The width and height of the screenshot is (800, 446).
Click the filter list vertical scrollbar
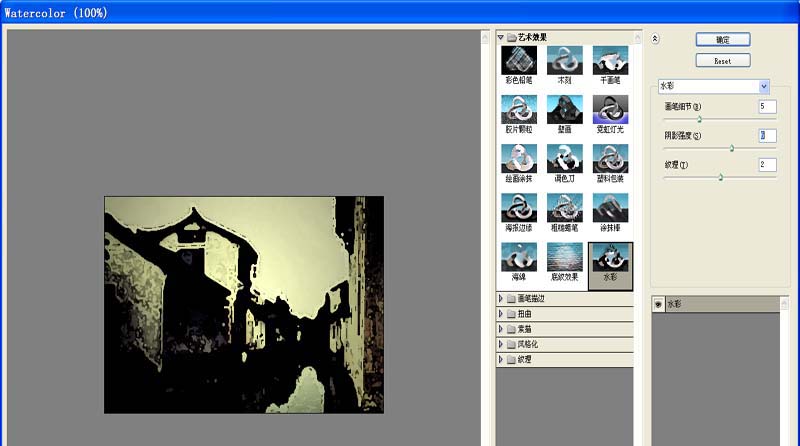638,238
